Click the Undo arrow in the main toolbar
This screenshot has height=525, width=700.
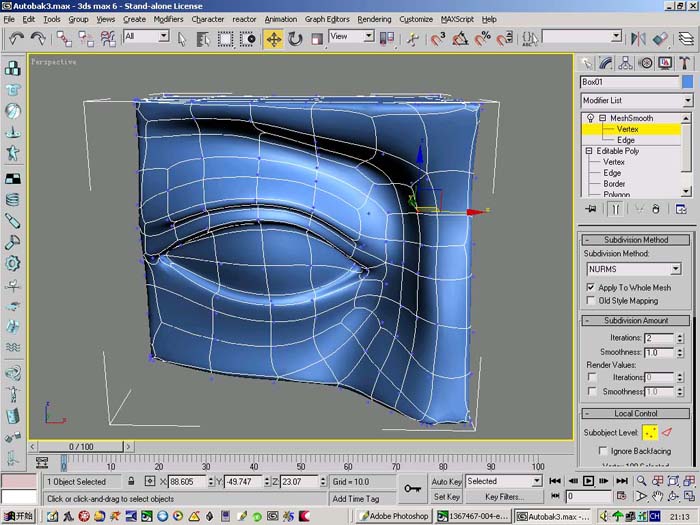pos(16,38)
